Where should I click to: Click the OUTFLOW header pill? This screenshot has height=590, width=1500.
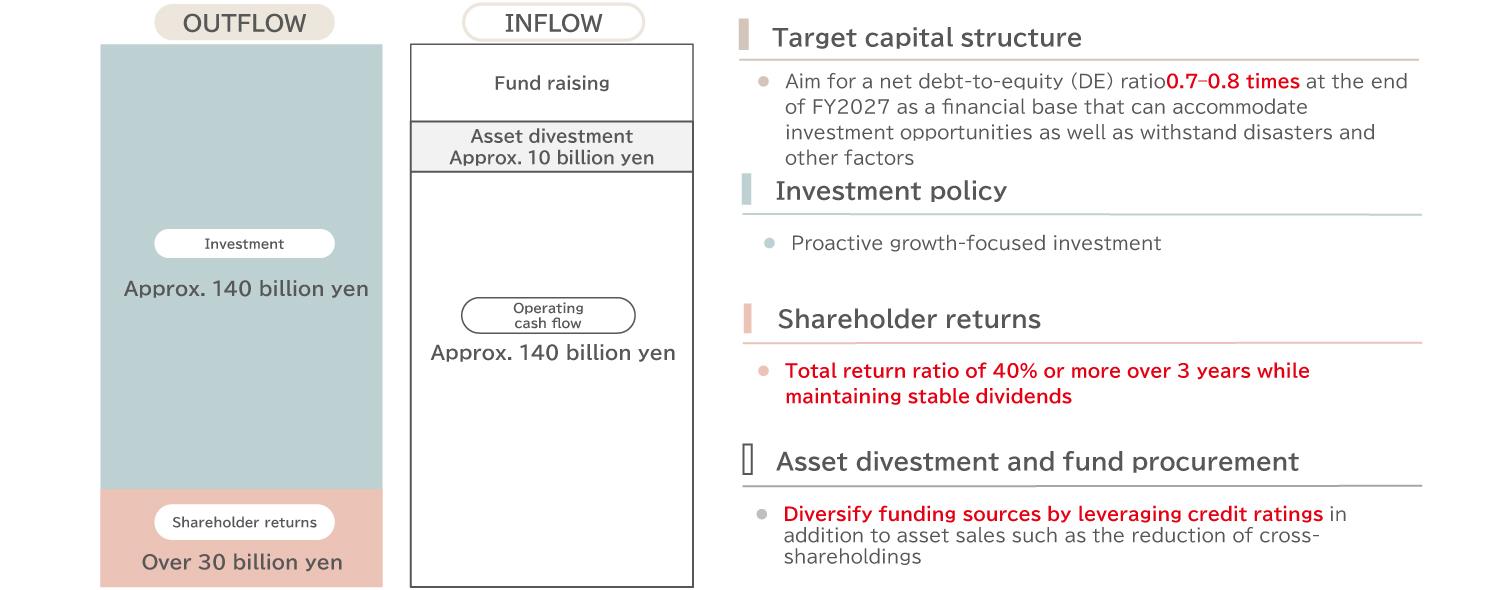[x=244, y=23]
